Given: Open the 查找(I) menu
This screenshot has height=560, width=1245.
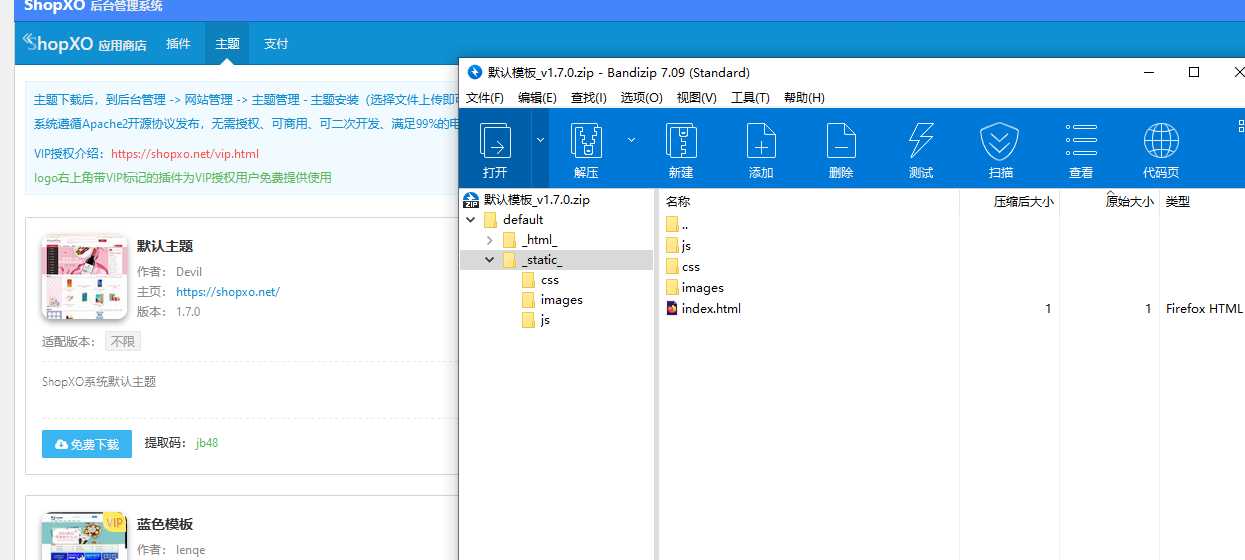Looking at the screenshot, I should (x=589, y=98).
